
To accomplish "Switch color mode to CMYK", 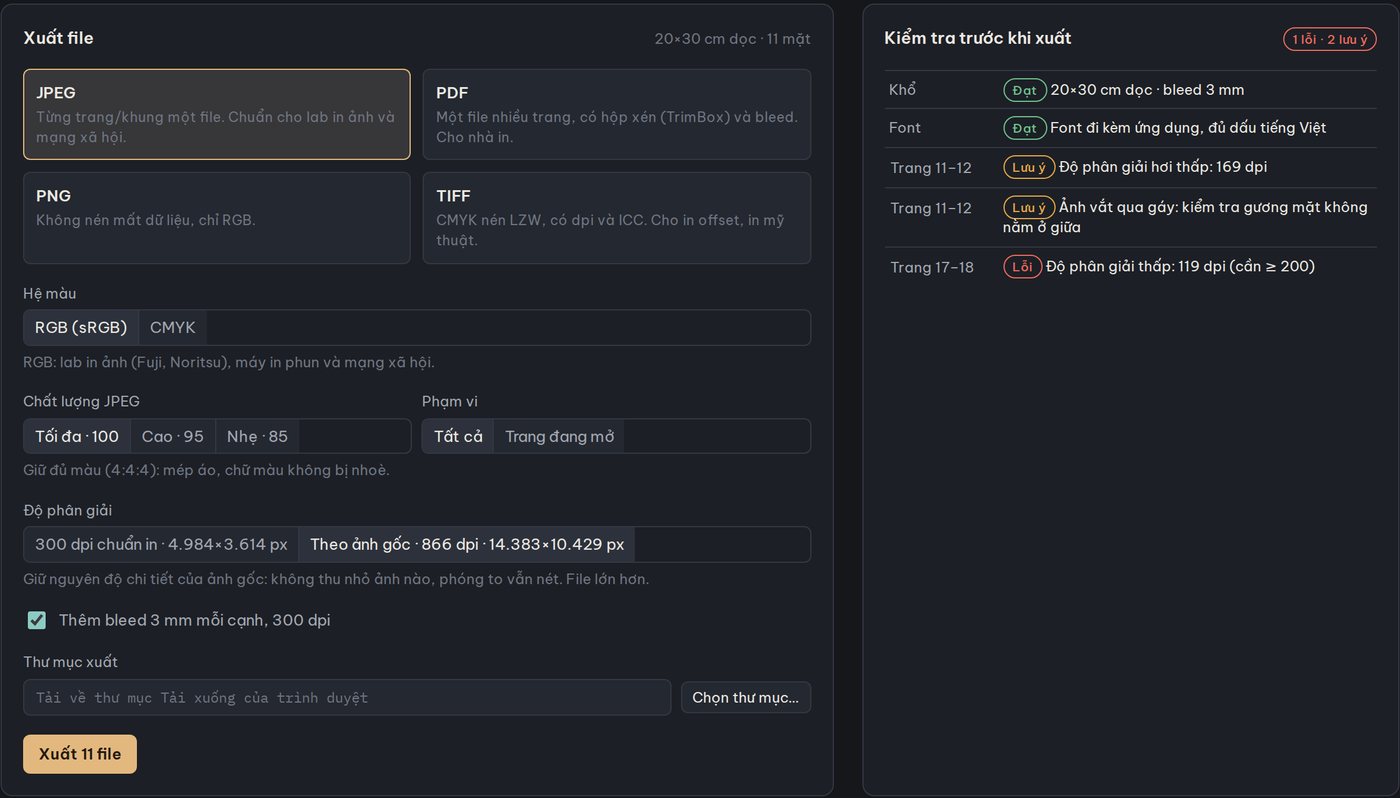I will [x=173, y=327].
